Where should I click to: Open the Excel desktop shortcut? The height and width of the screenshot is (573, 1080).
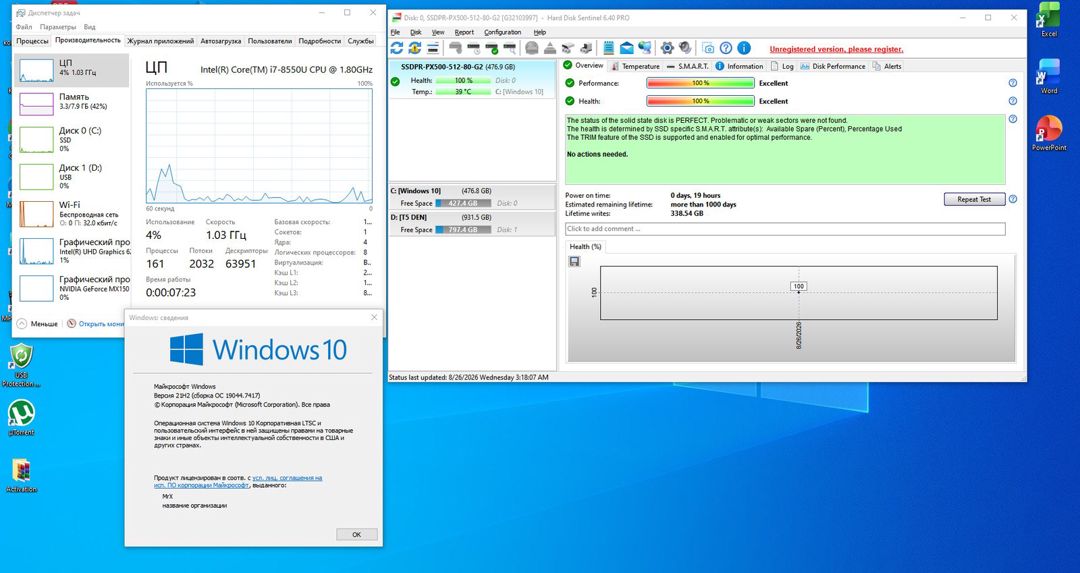coord(1049,19)
